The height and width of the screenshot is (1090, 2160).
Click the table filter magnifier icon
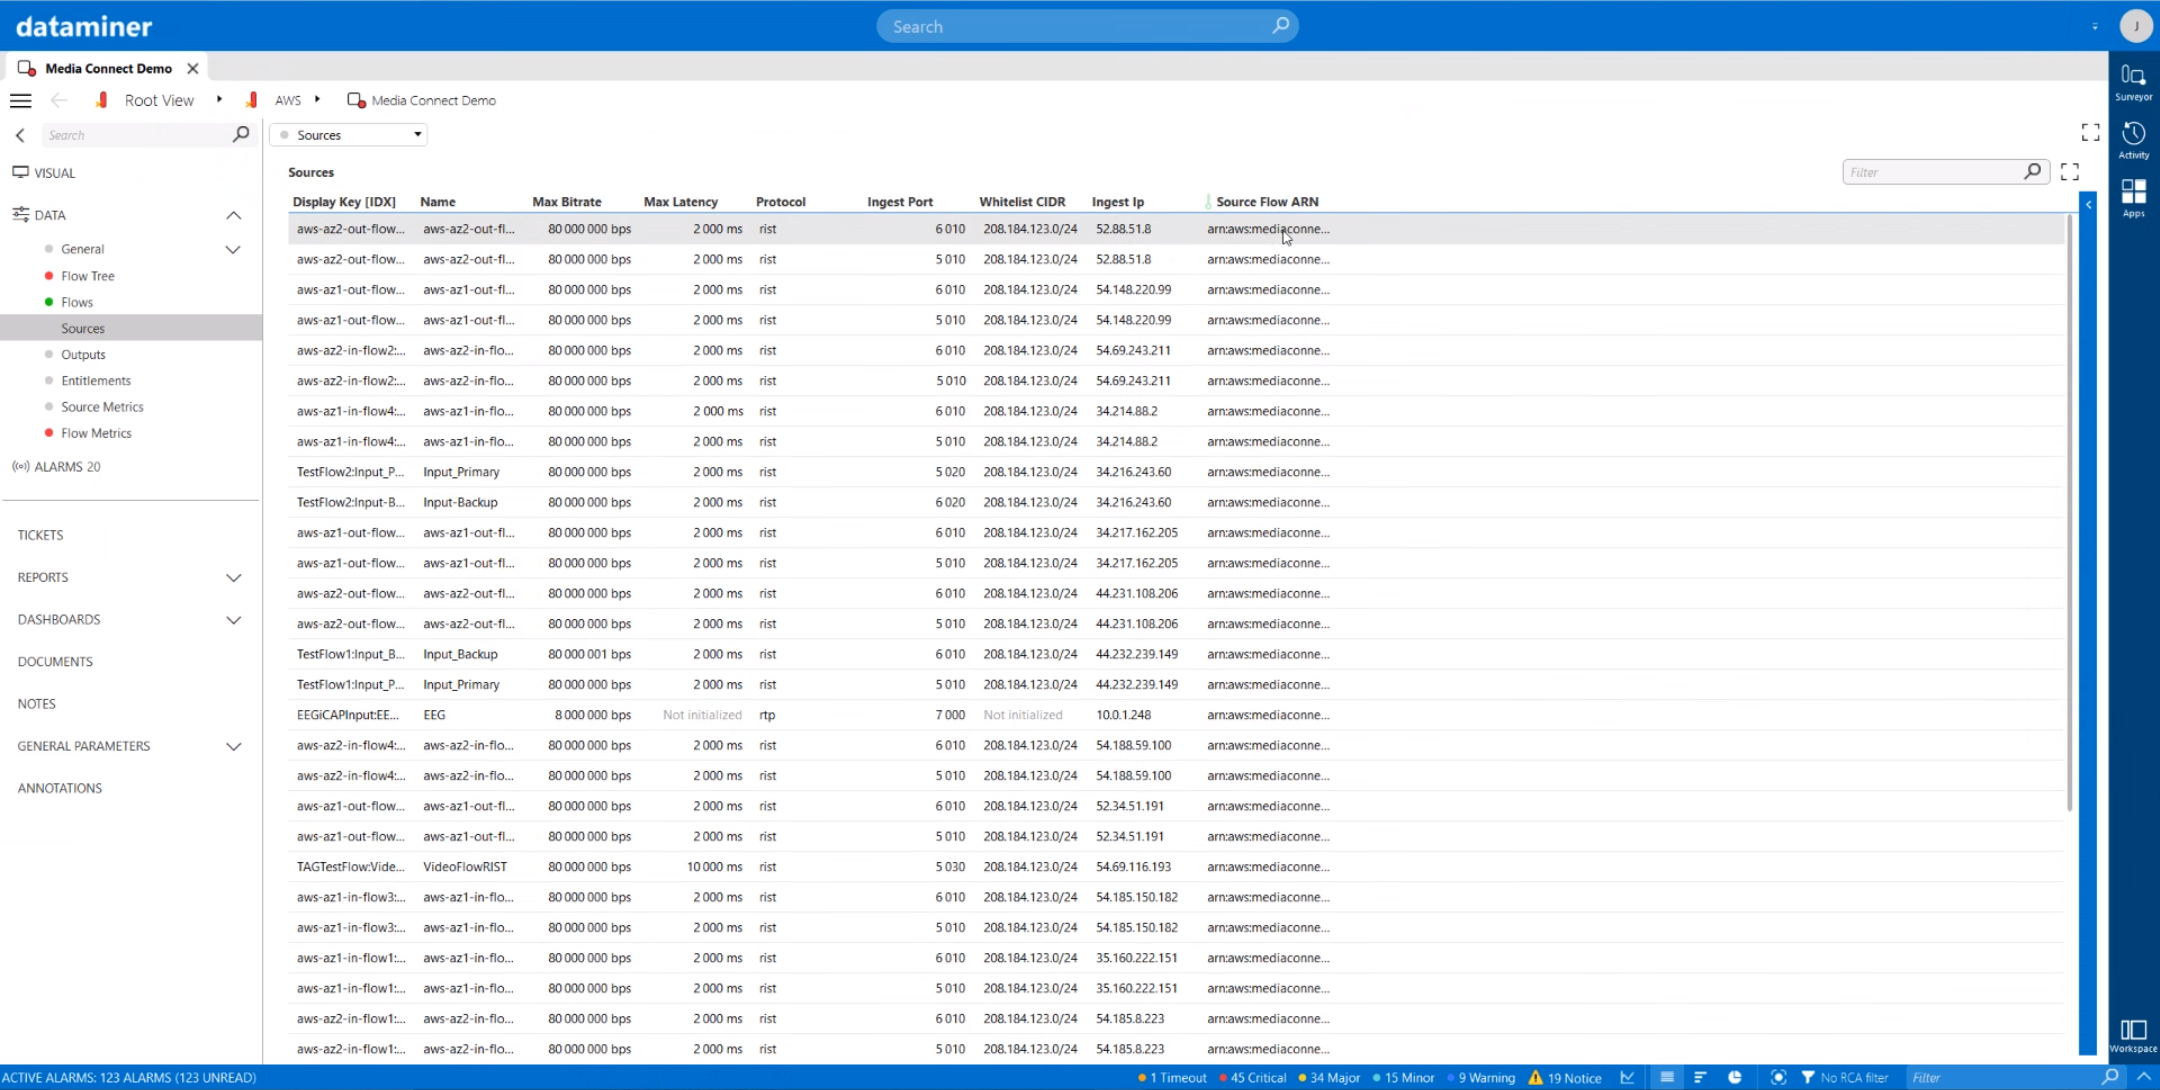(x=2032, y=172)
